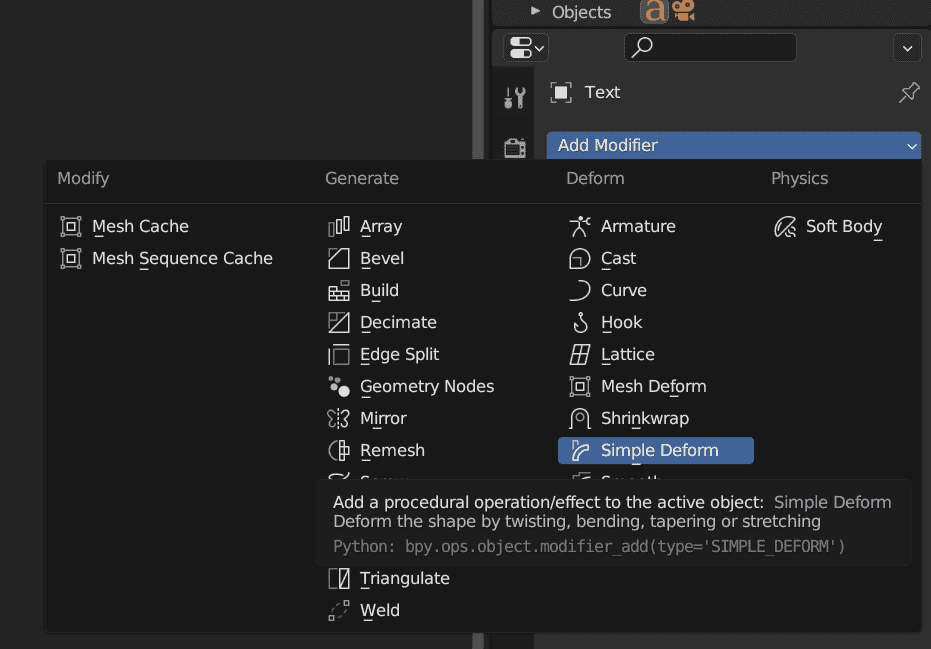Click the Triangulate modifier icon
The height and width of the screenshot is (649, 931).
tap(339, 578)
